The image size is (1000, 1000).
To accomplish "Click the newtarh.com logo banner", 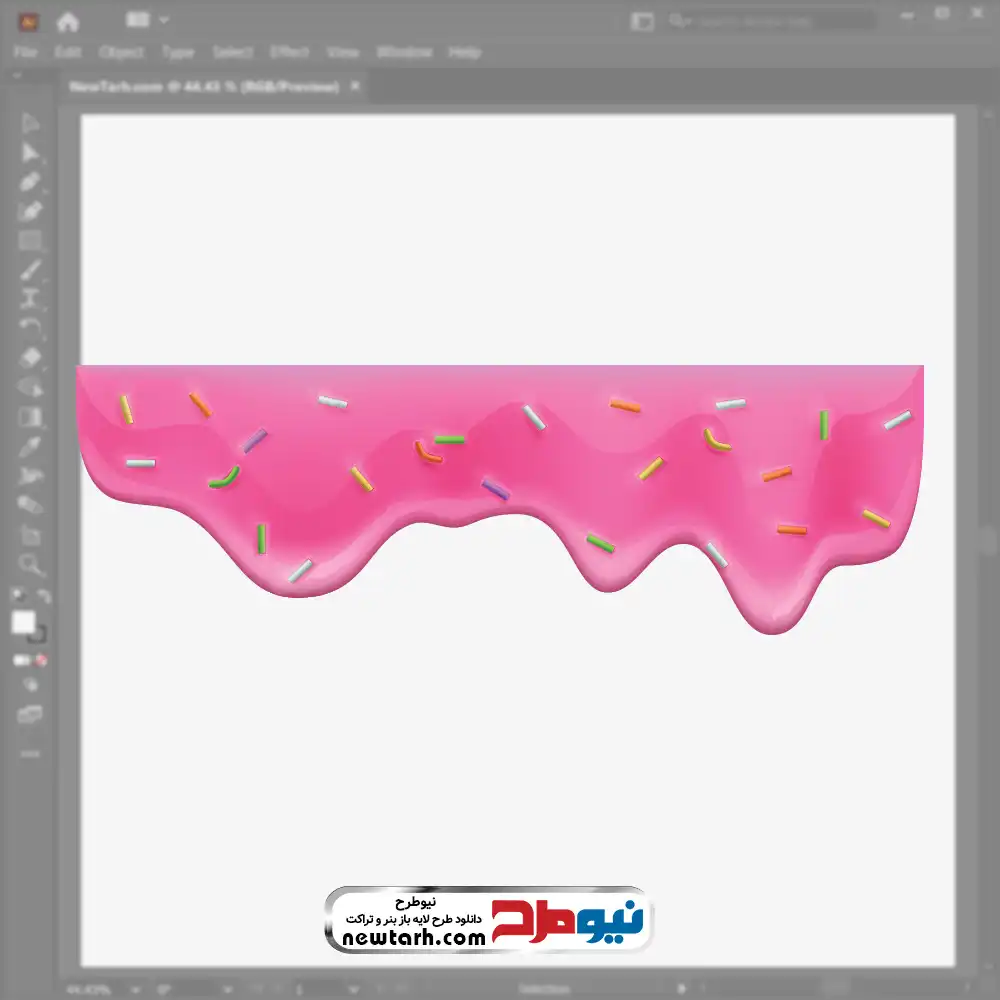I will click(488, 920).
